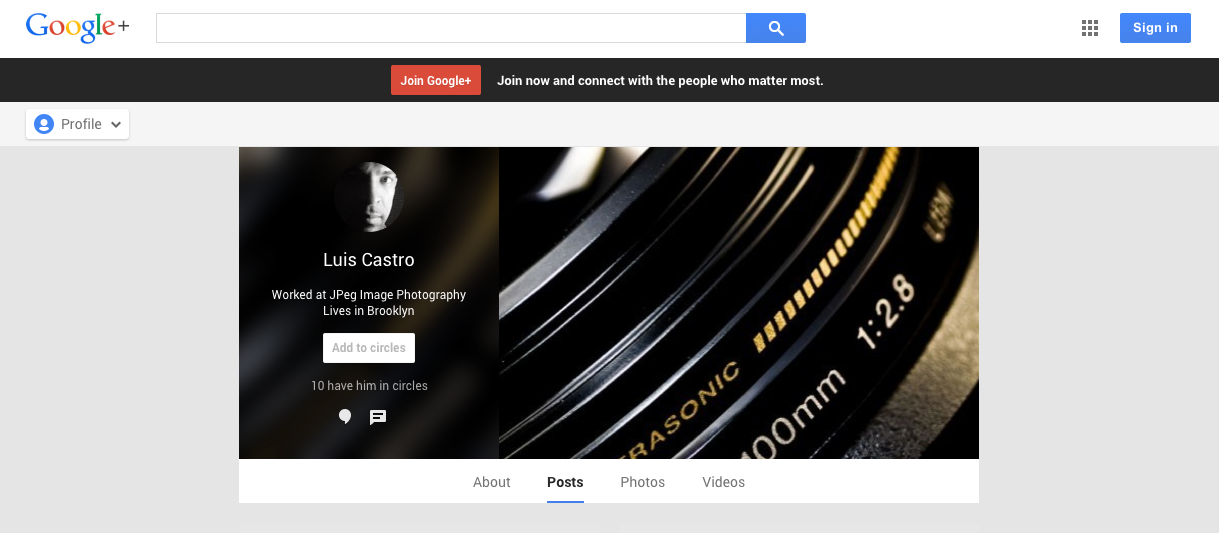Click the red Join Google+ button

[435, 81]
